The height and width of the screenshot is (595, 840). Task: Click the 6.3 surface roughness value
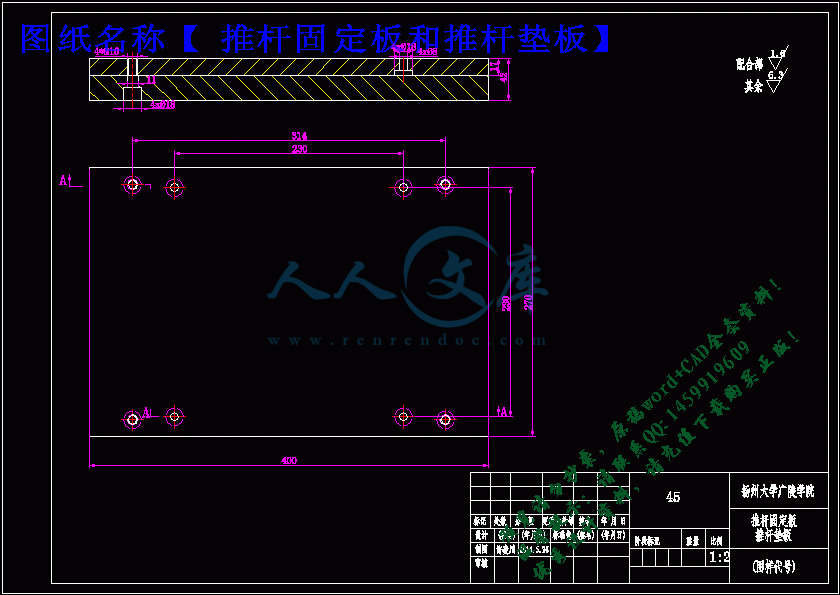tap(775, 76)
